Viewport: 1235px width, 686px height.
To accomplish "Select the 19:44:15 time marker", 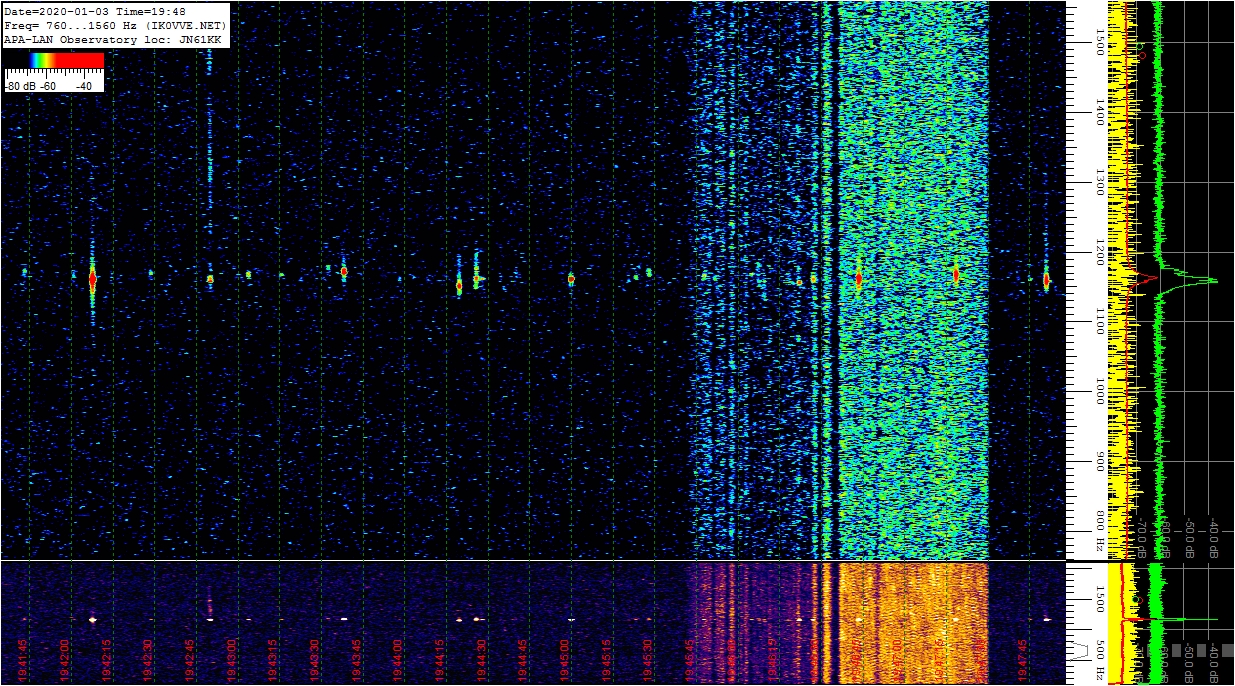I will pos(440,660).
